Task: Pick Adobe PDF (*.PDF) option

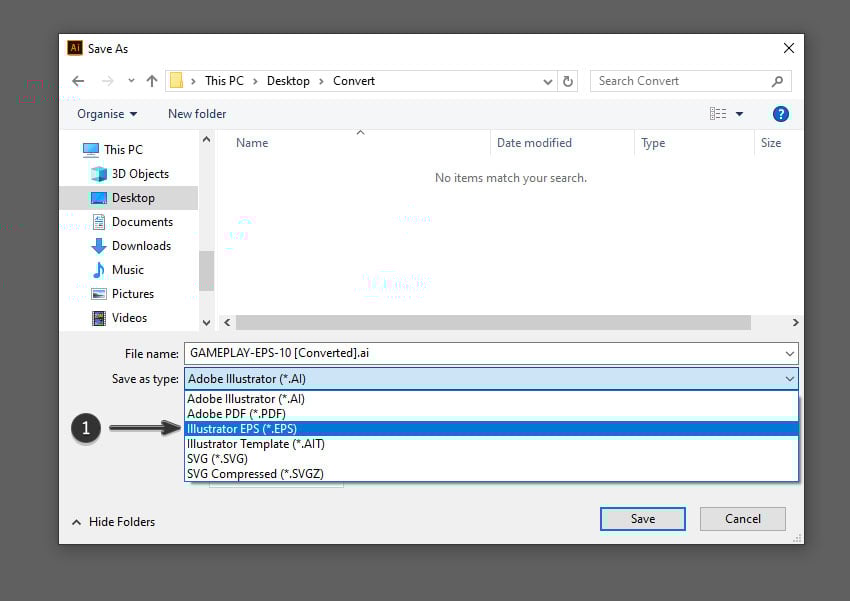Action: pyautogui.click(x=238, y=414)
